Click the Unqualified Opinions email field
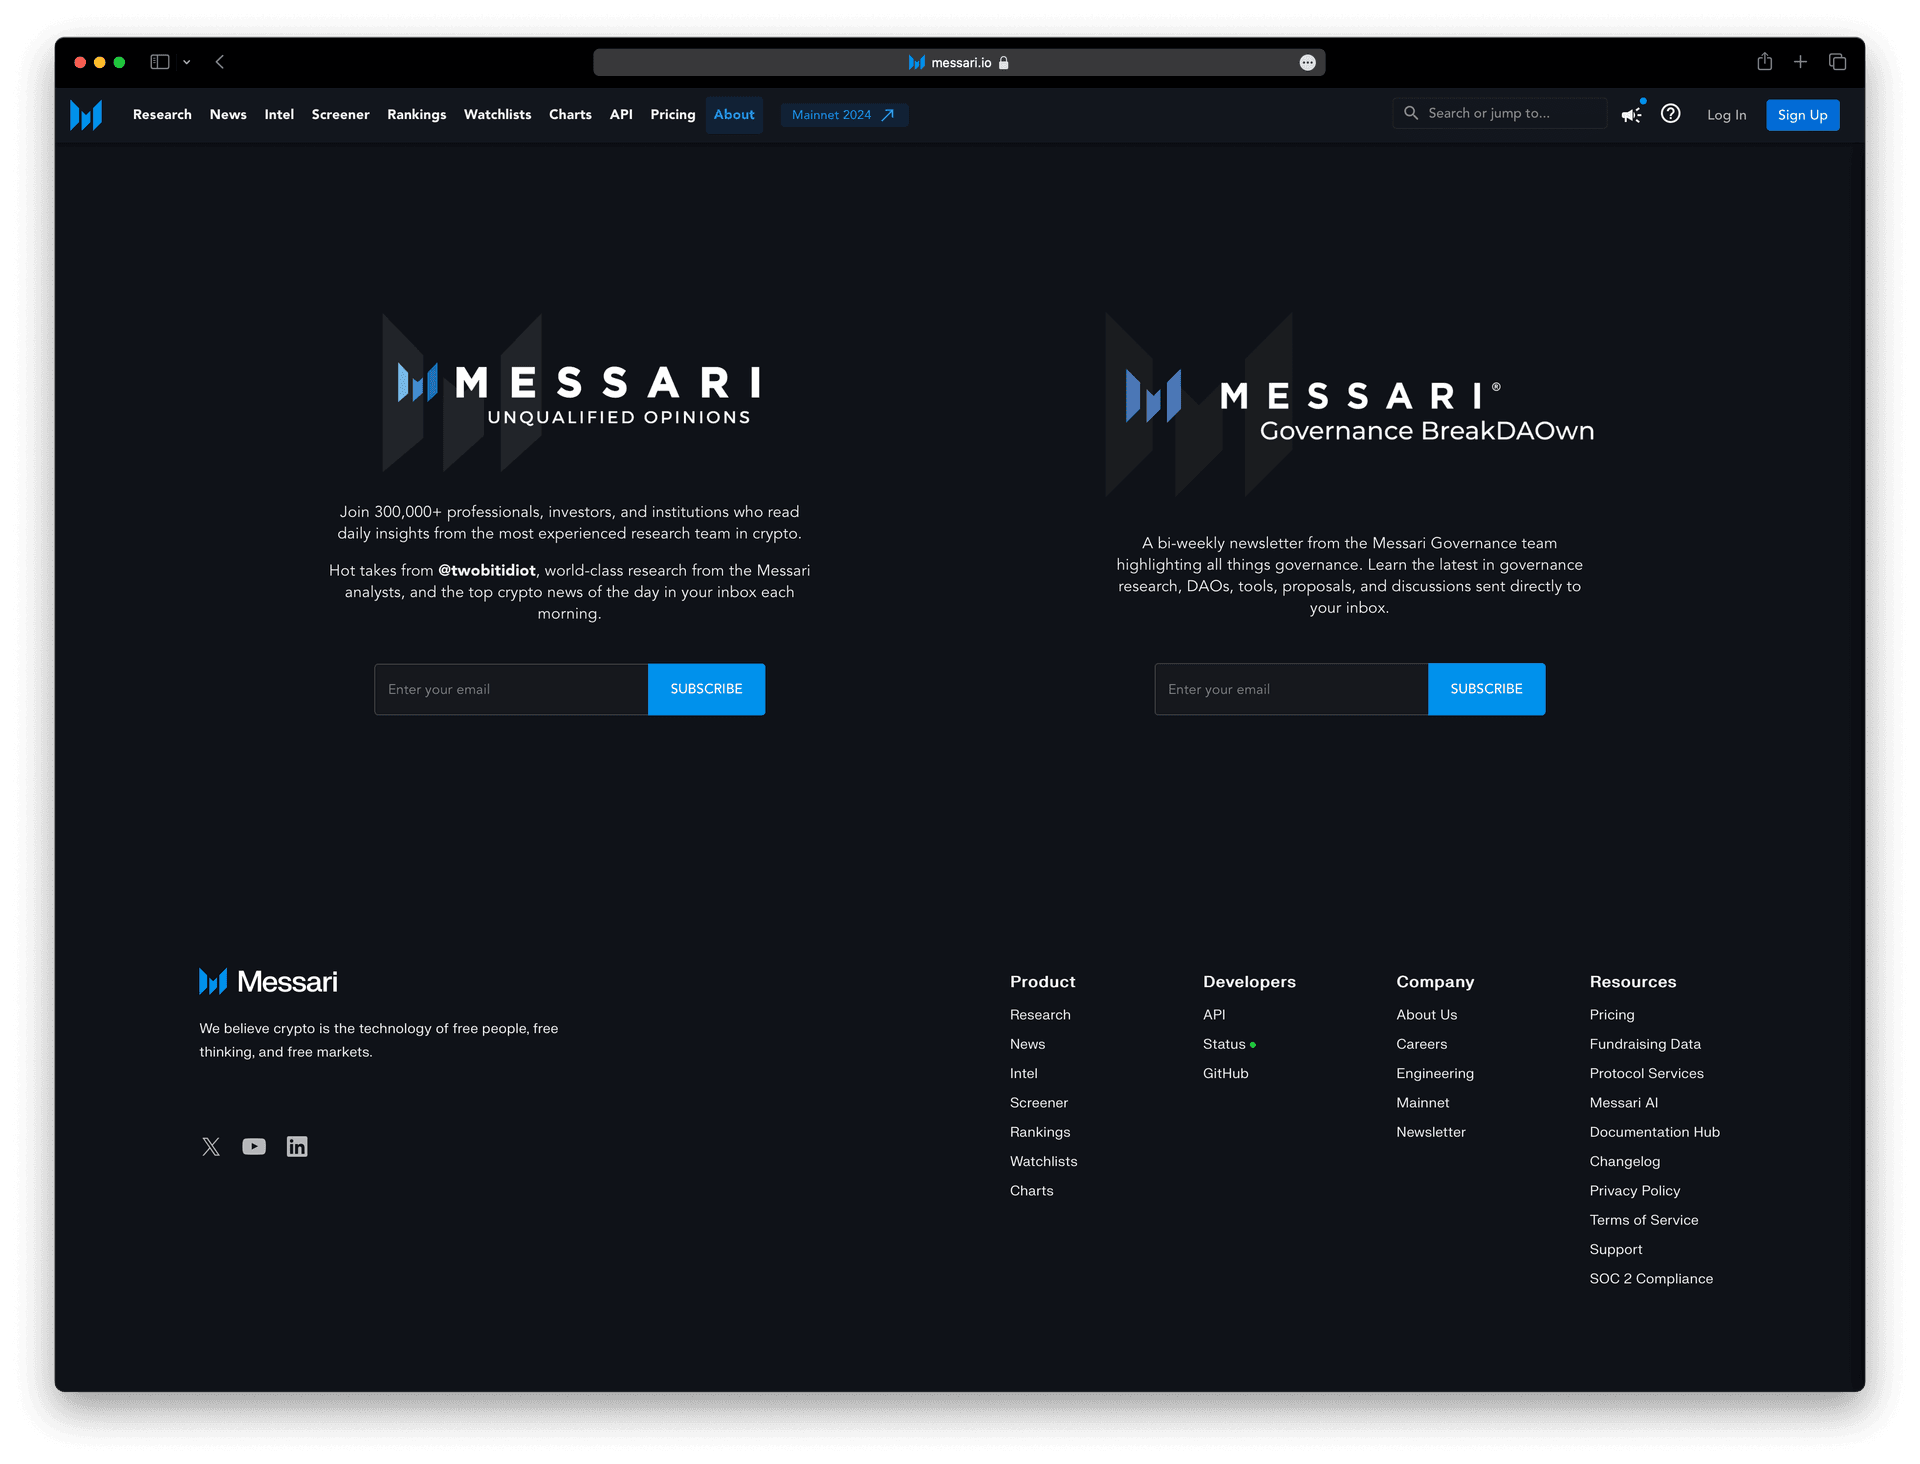1920x1464 pixels. click(511, 689)
